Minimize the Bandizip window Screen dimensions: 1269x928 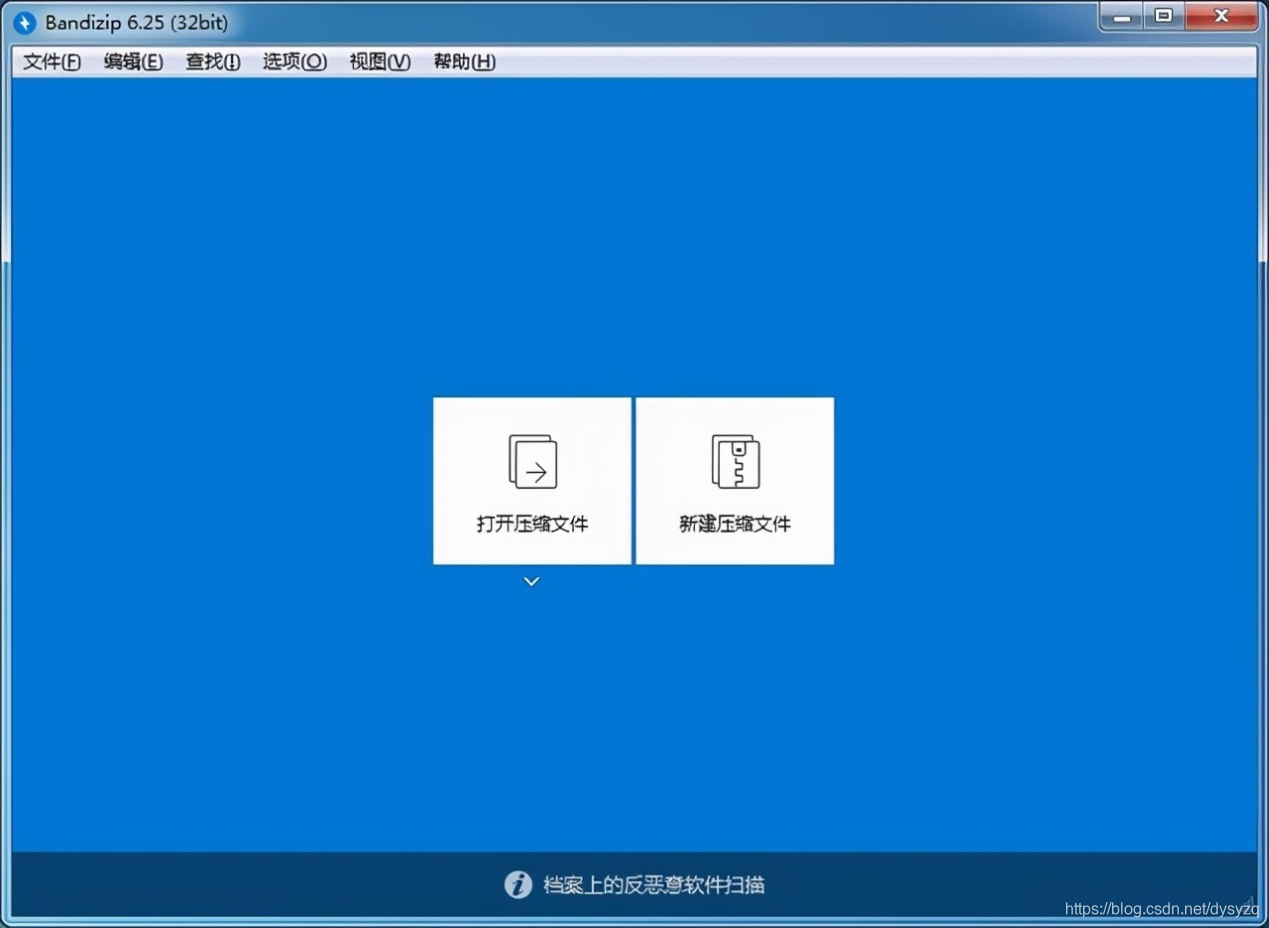click(1123, 17)
